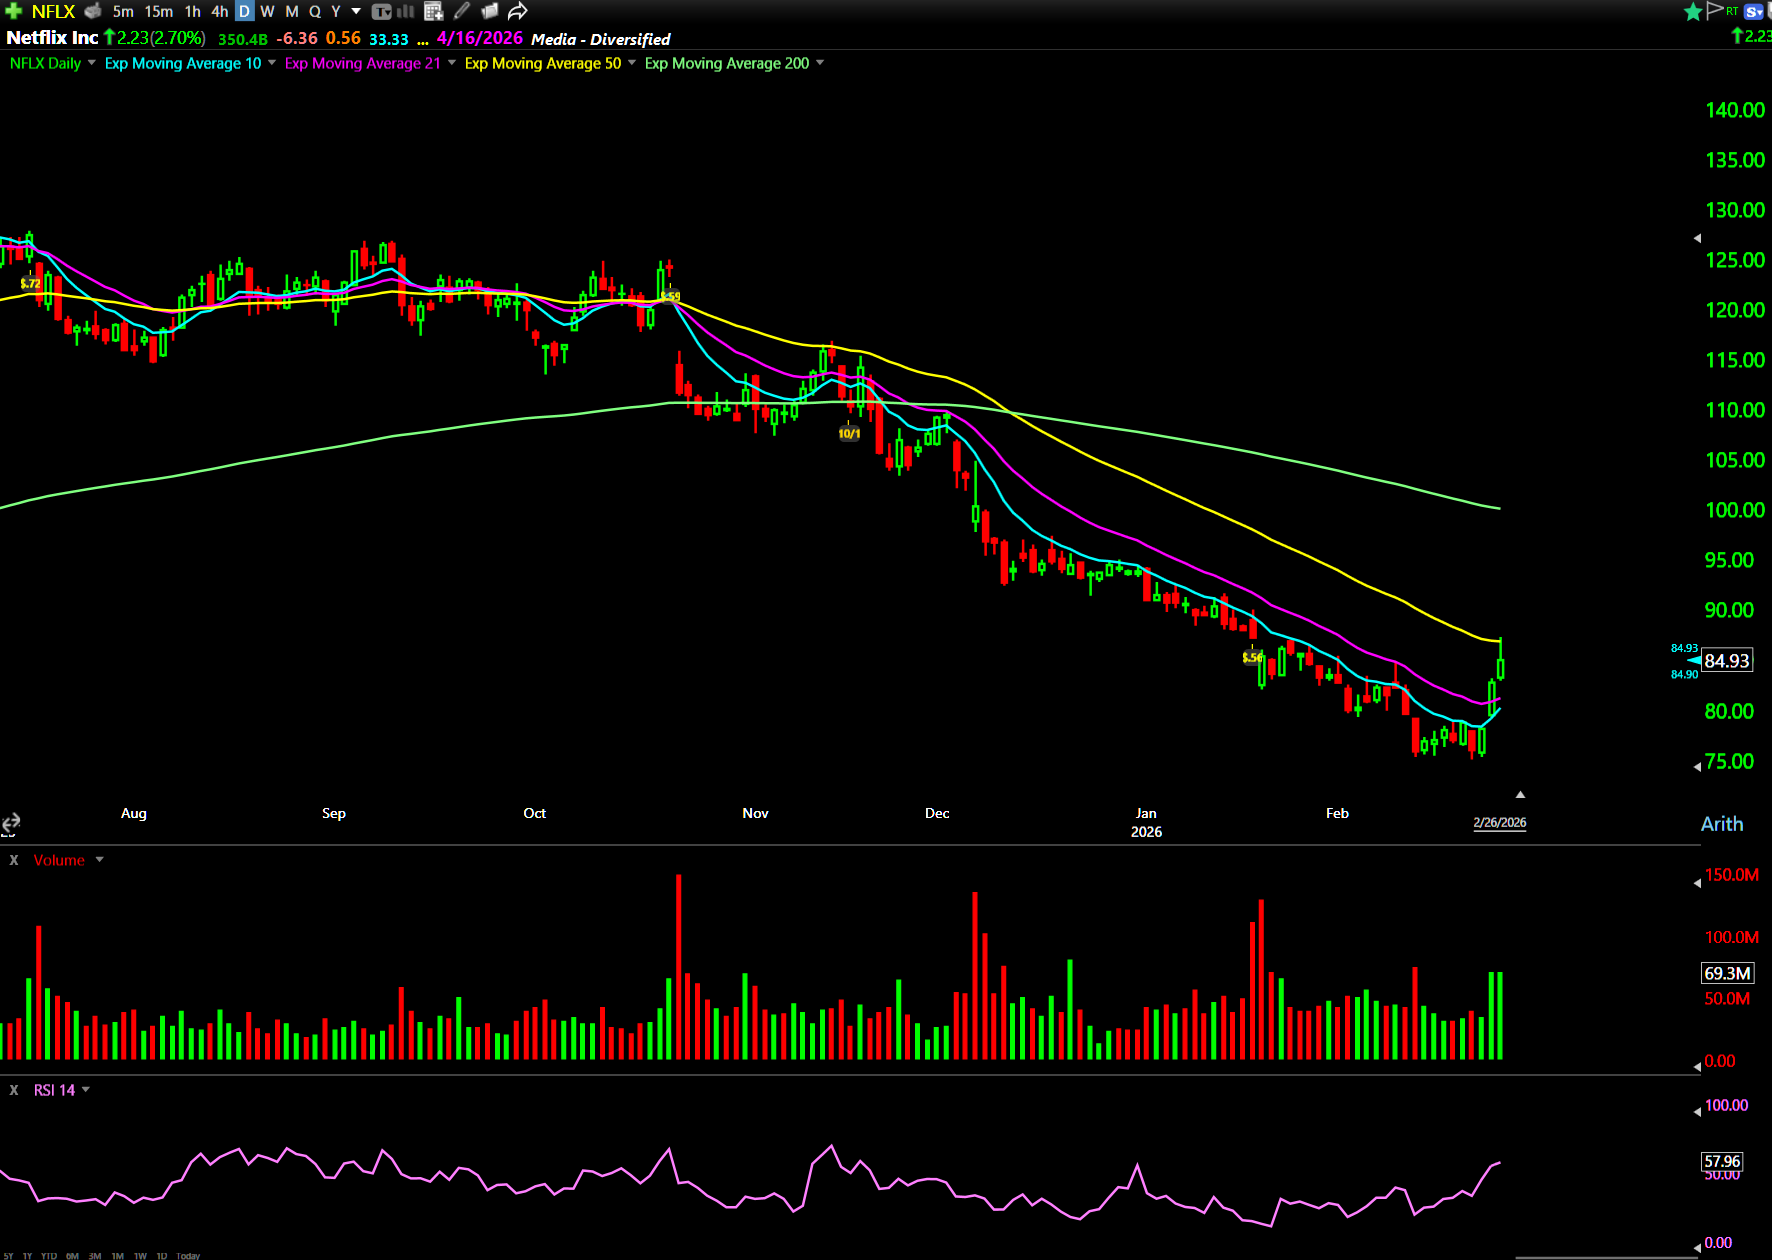Click the pencil drawing tools icon
The image size is (1772, 1260).
click(x=461, y=11)
